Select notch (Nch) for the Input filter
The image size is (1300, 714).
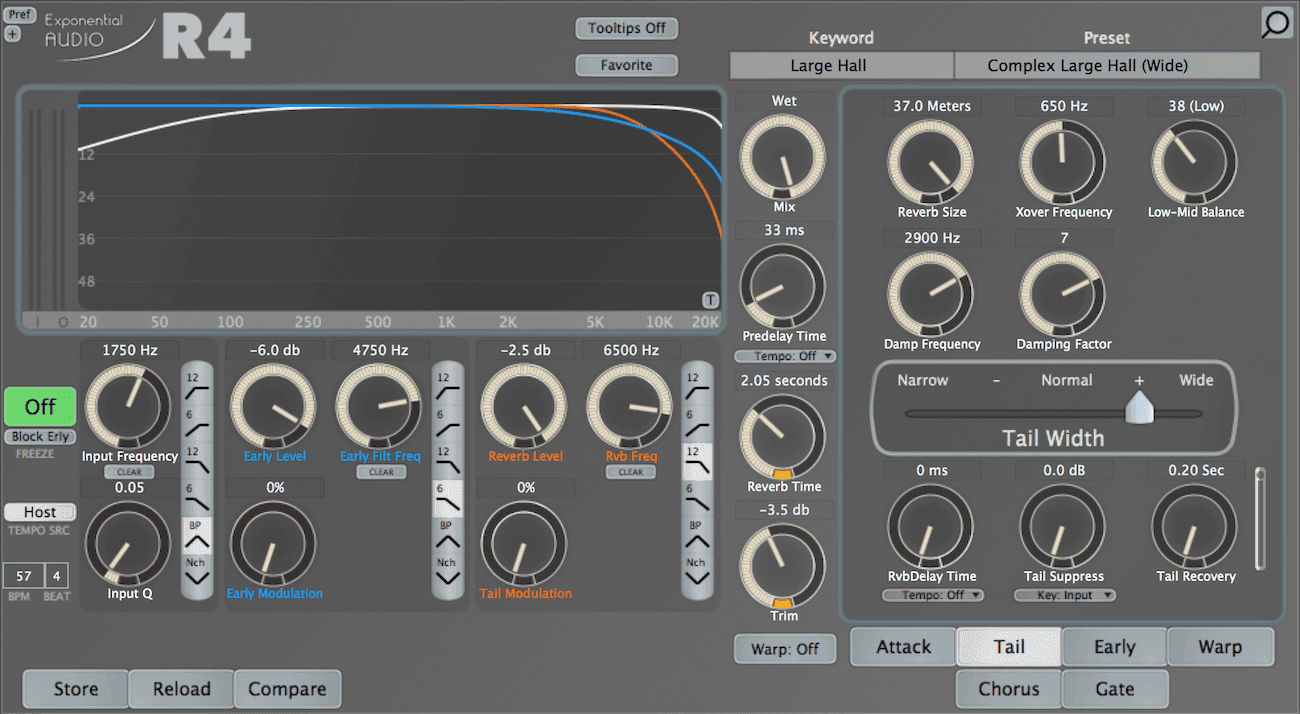pos(197,571)
